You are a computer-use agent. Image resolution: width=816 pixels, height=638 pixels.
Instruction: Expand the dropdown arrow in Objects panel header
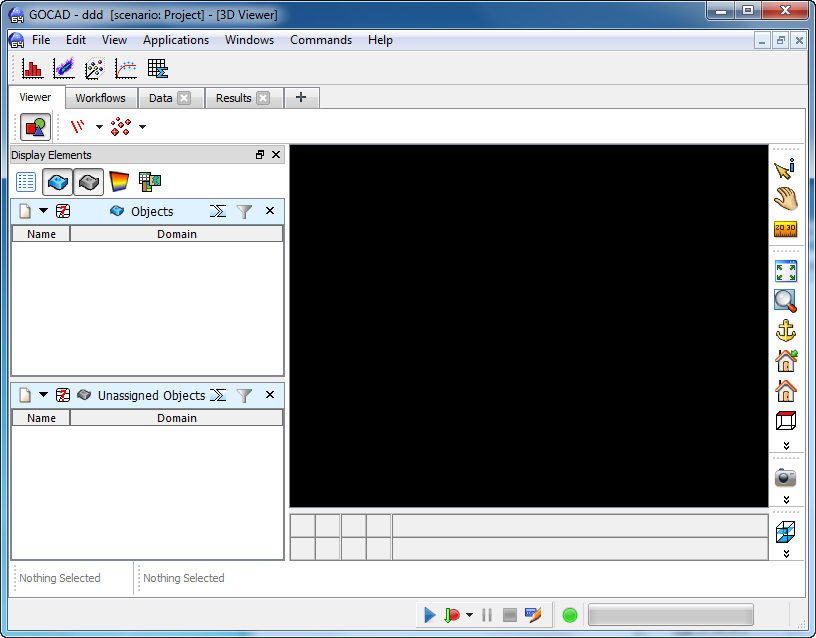[x=43, y=211]
